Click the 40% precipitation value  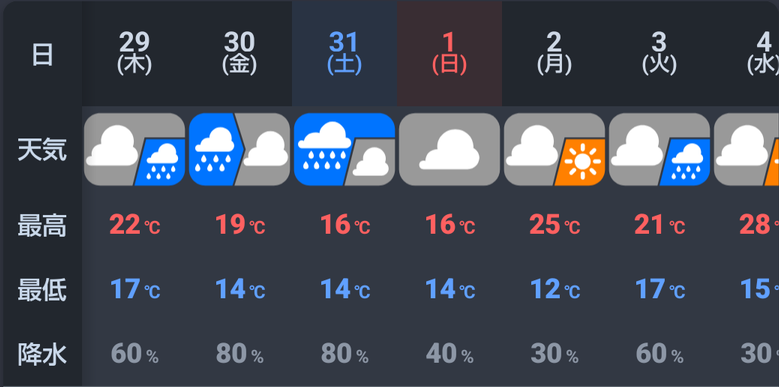point(450,354)
